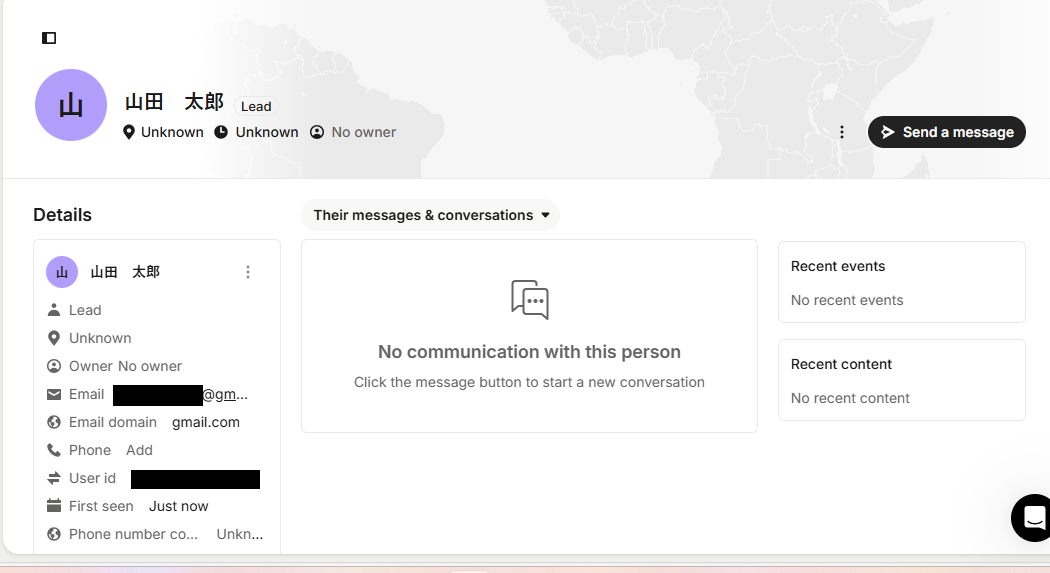Click No recent events text
The image size is (1050, 573).
(x=846, y=300)
